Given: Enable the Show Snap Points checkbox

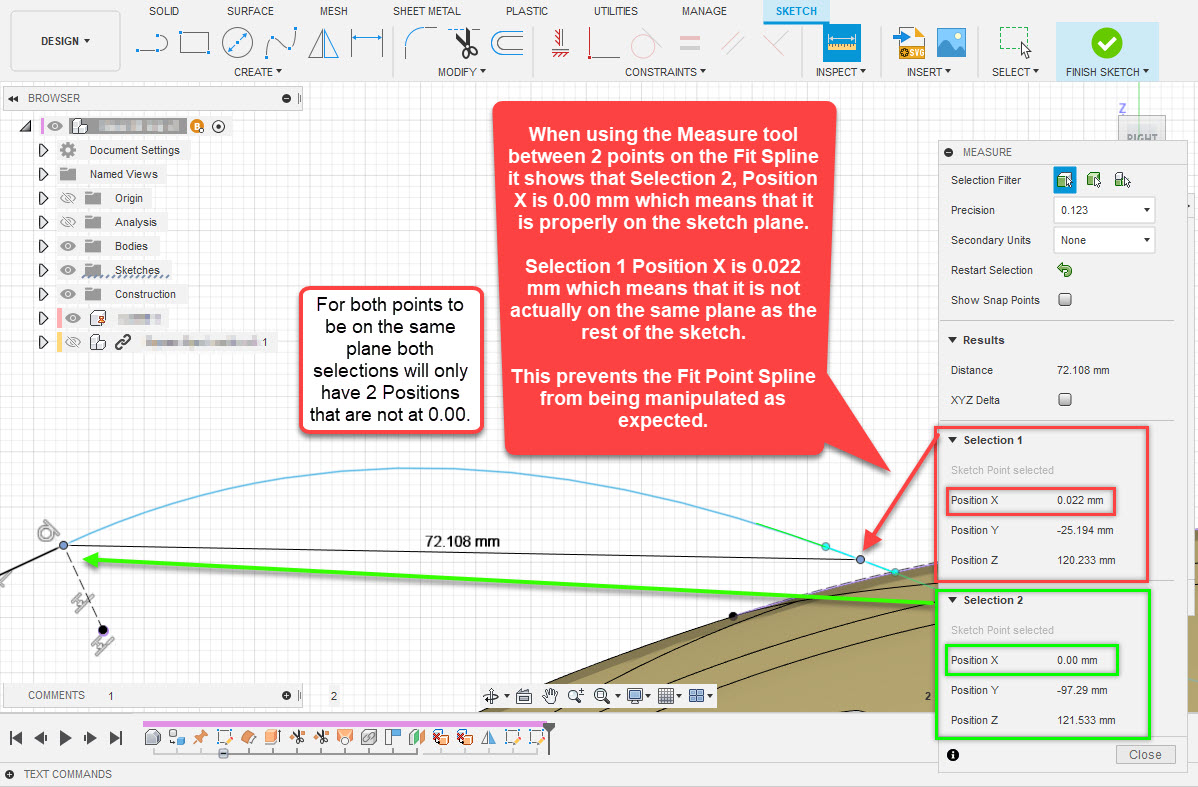Looking at the screenshot, I should click(1064, 299).
